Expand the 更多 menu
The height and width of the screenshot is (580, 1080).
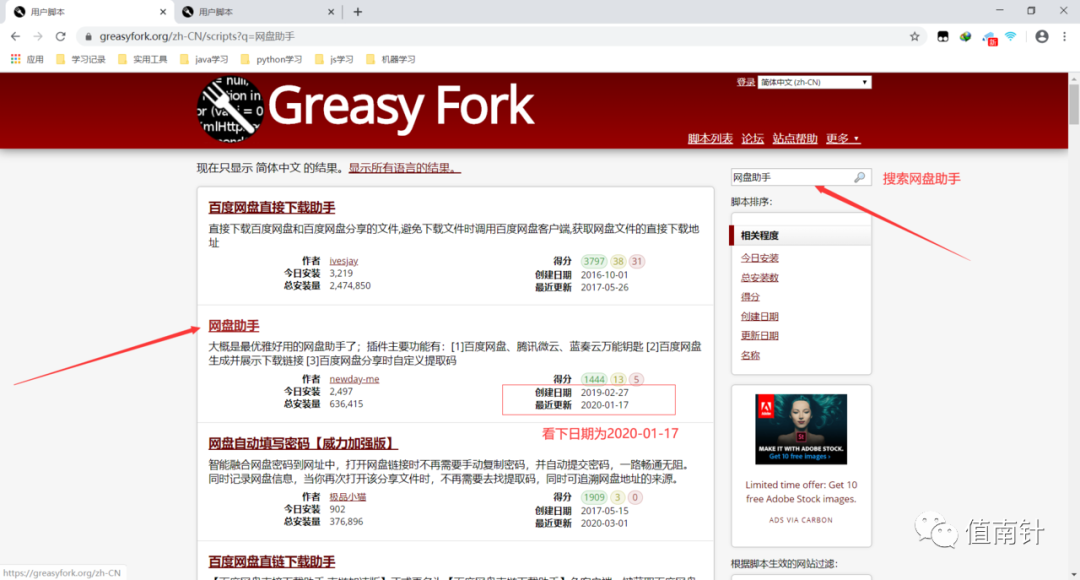pyautogui.click(x=842, y=138)
